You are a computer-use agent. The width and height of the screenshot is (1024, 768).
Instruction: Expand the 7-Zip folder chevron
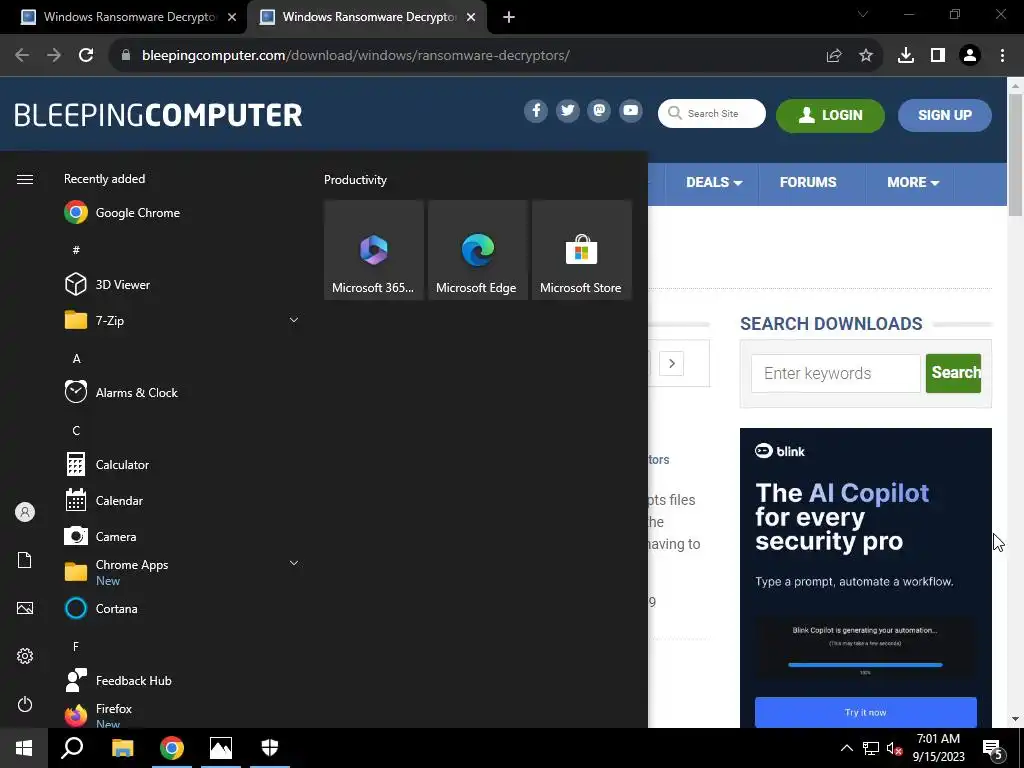point(294,320)
